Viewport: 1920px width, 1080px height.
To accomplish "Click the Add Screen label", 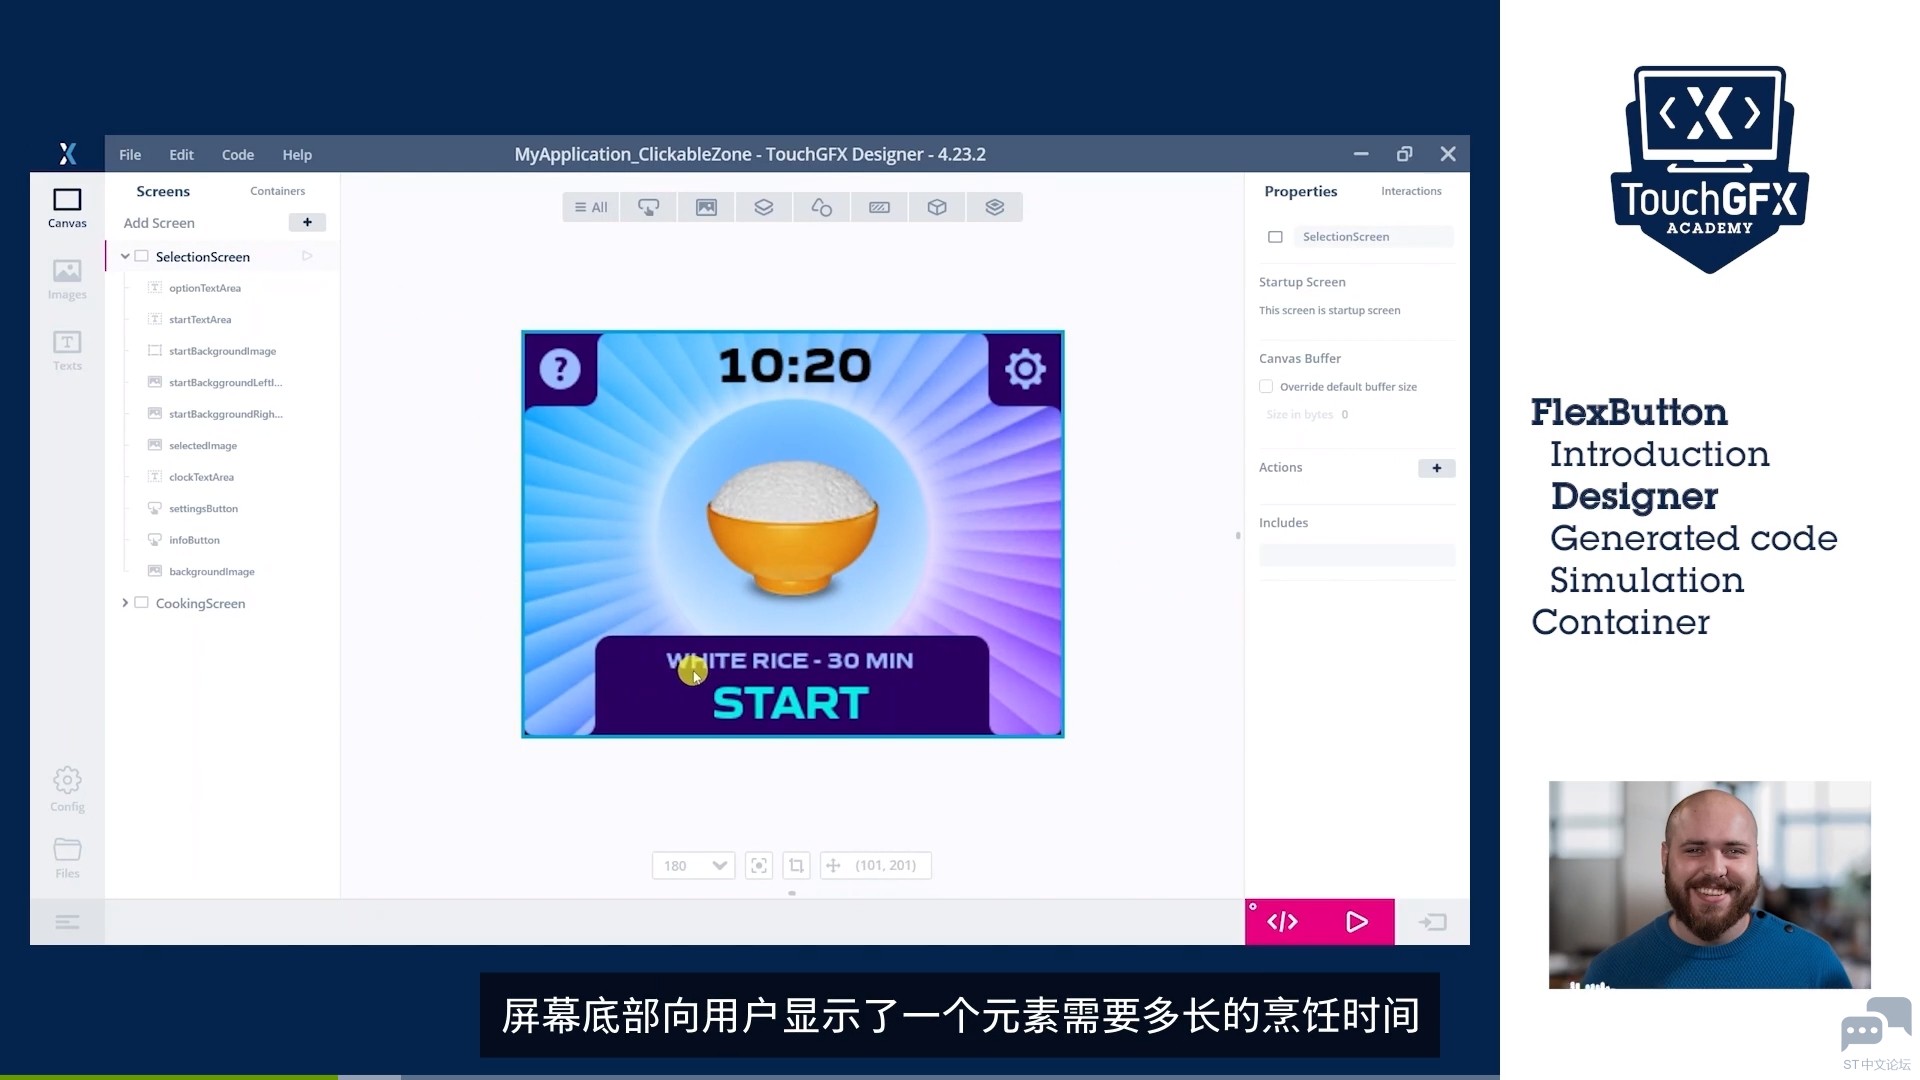I will click(159, 223).
